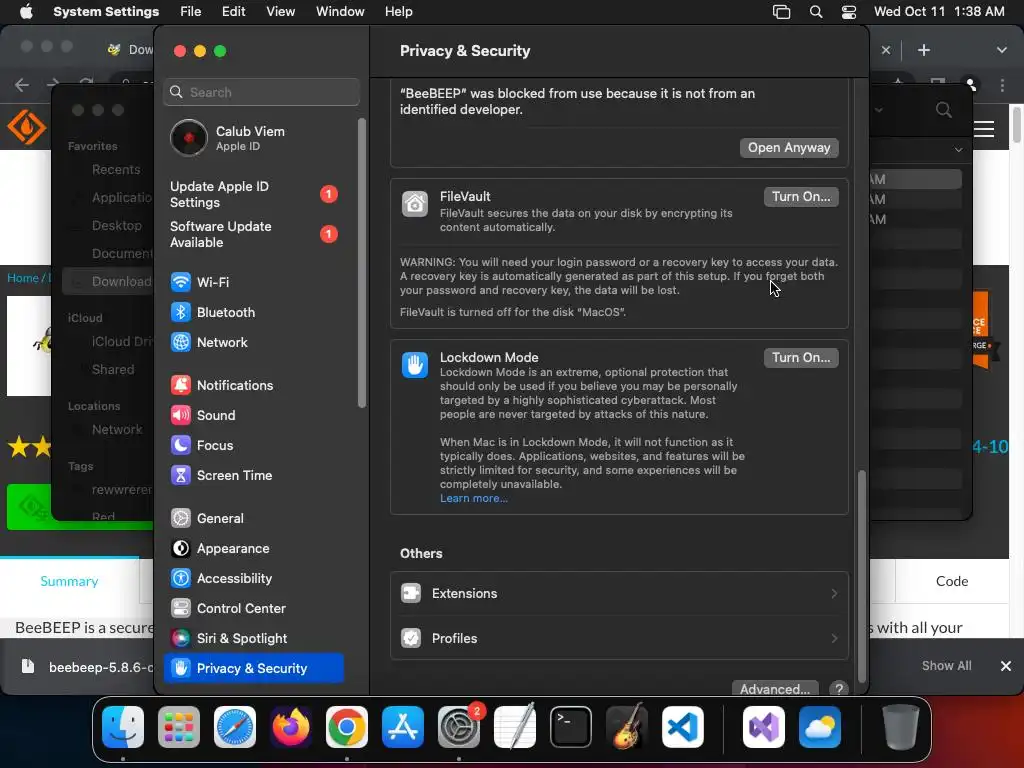
Task: Open App Store from Dock
Action: pos(403,727)
